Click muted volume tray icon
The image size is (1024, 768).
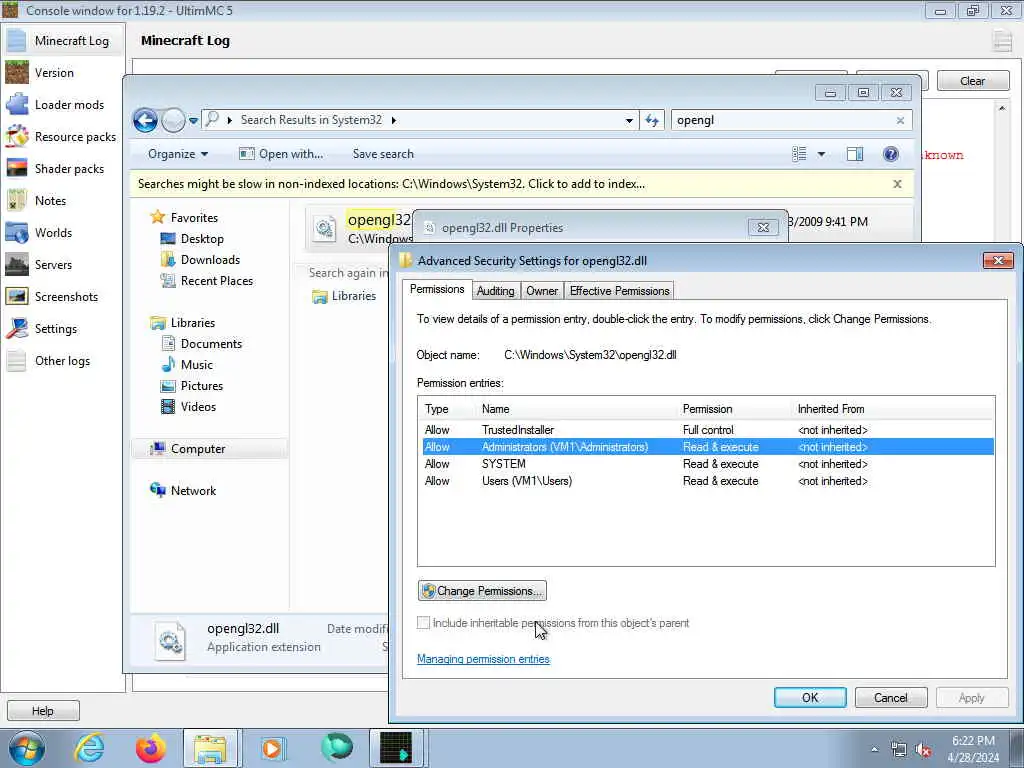(x=923, y=750)
